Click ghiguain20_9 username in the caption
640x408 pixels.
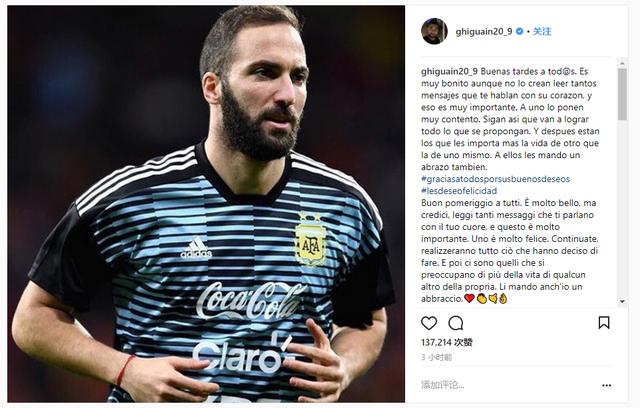pyautogui.click(x=449, y=71)
